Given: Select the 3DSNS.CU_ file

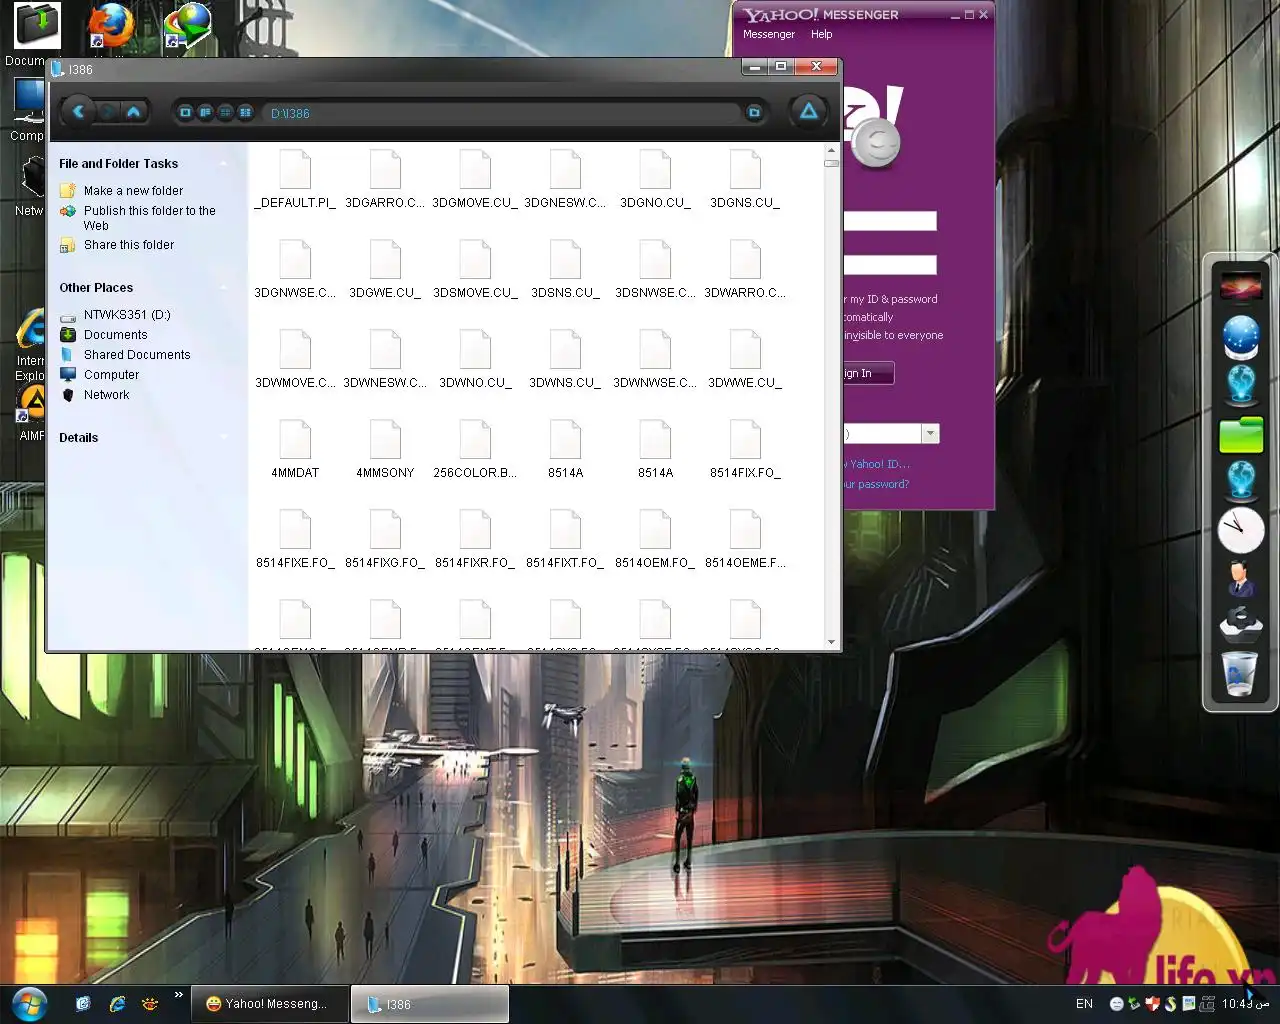Looking at the screenshot, I should click(x=565, y=270).
